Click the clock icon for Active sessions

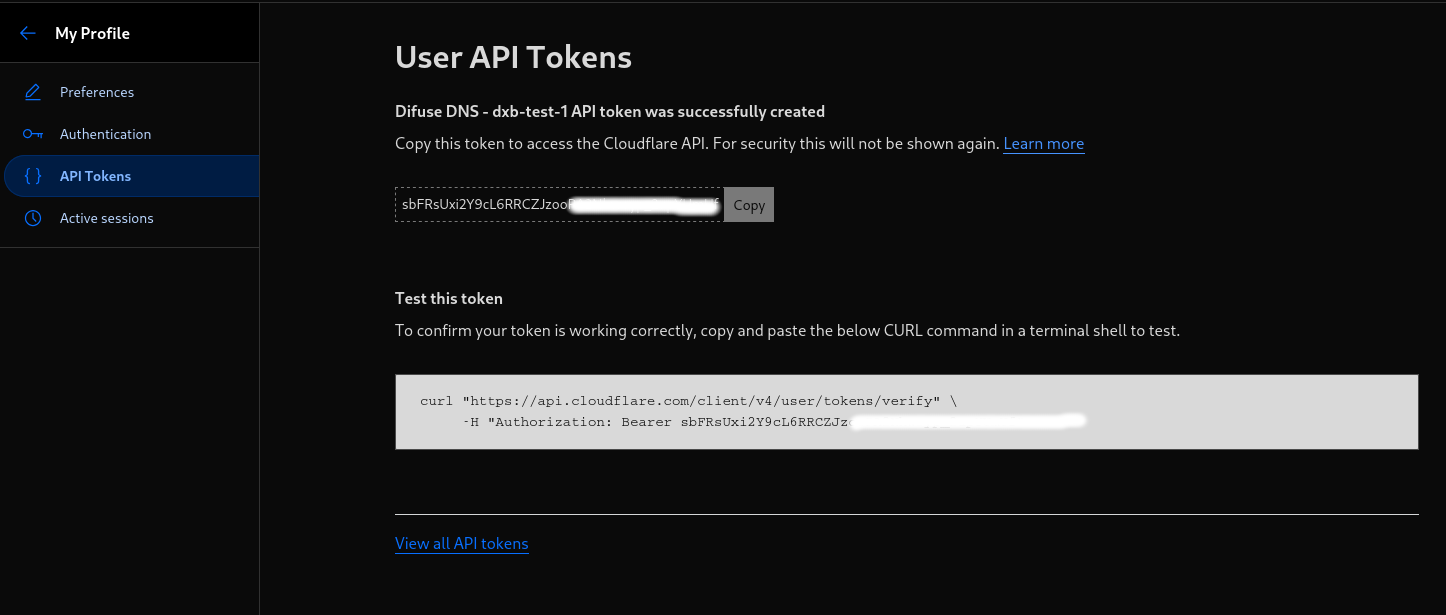tap(33, 218)
